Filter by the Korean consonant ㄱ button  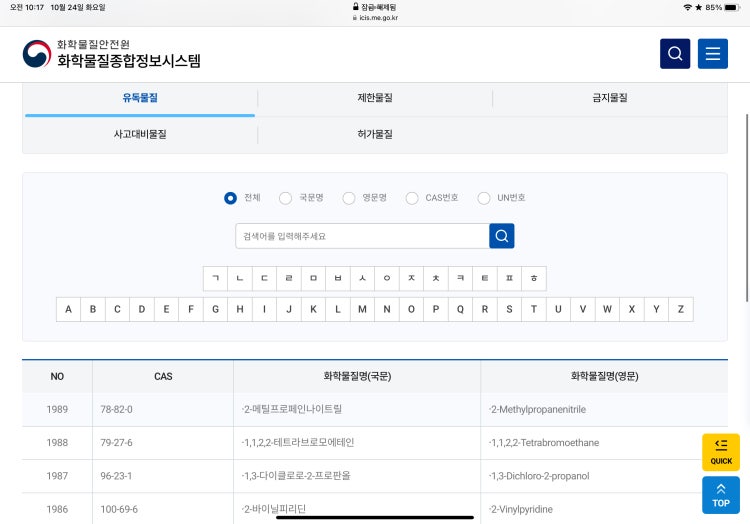coord(215,278)
